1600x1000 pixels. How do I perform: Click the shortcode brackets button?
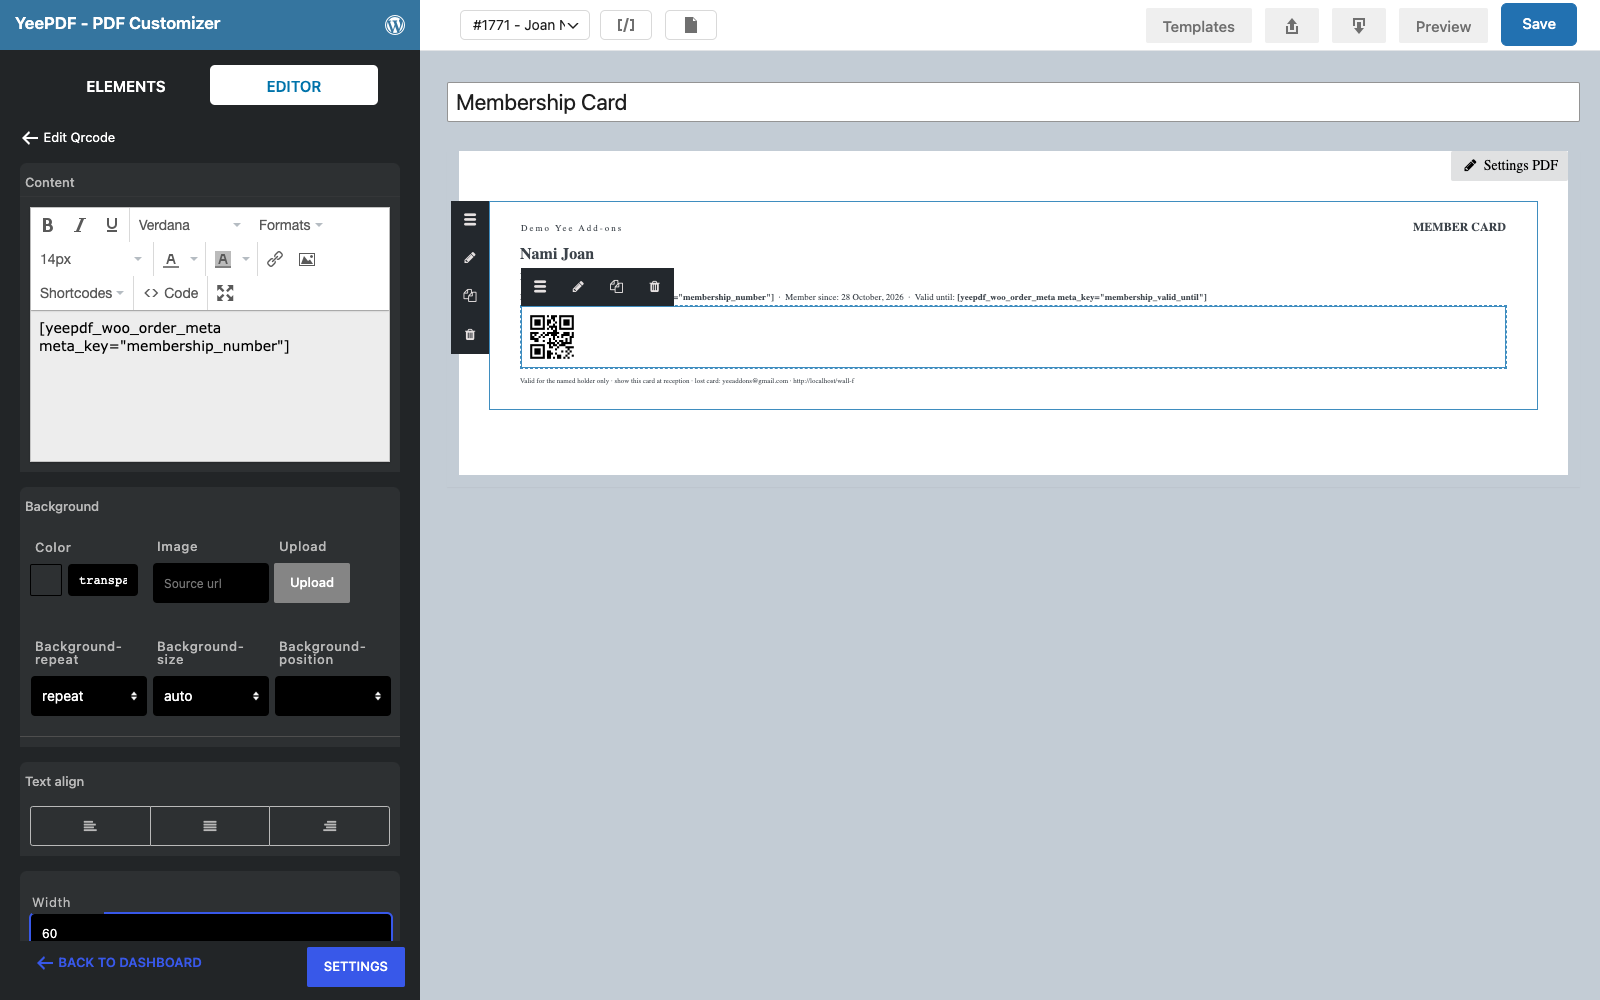click(x=626, y=25)
